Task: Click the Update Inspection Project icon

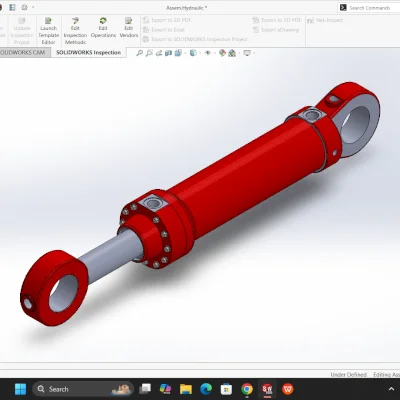Action: coord(22,21)
